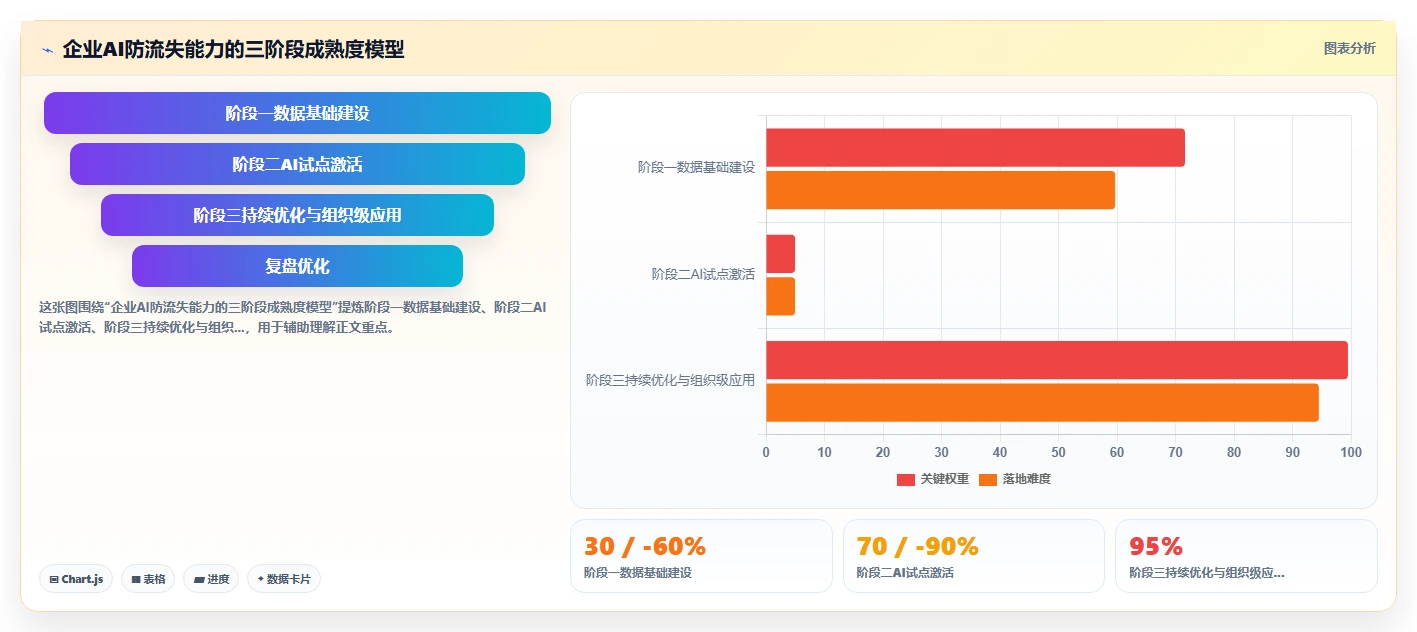
Task: Click the chart title 企业AI防流失能力的三阶段成熟度模型
Action: (x=233, y=49)
